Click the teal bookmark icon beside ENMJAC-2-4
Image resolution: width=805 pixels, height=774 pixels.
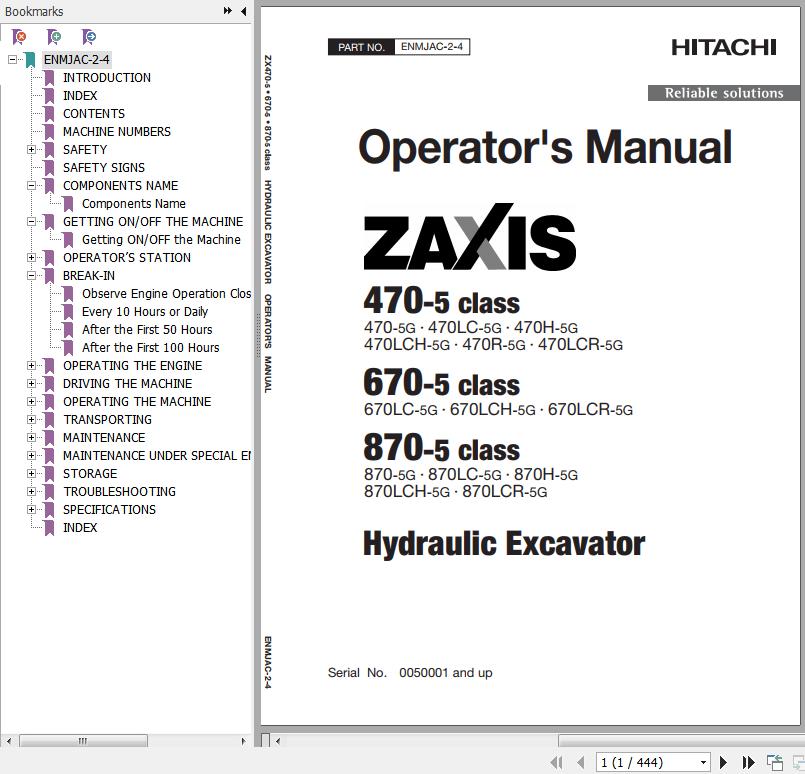coord(30,60)
